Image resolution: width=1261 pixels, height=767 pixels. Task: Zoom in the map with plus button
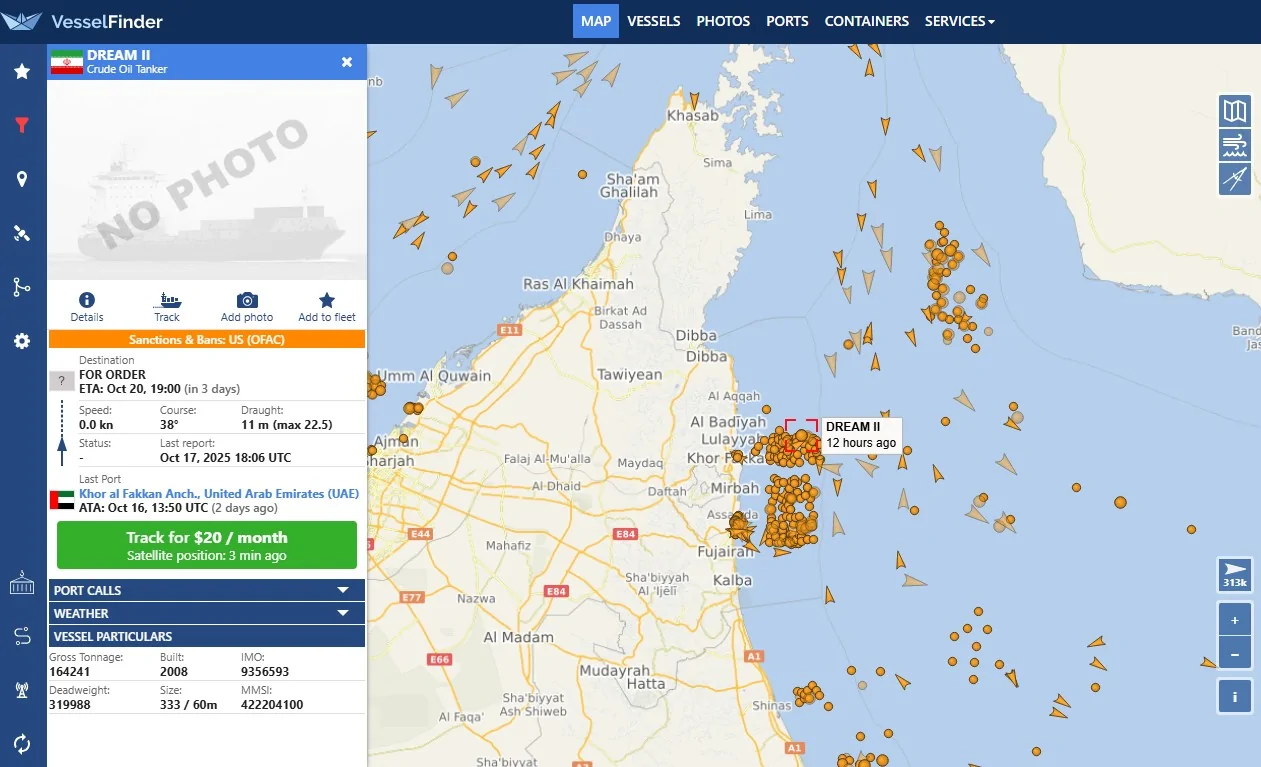pos(1235,620)
